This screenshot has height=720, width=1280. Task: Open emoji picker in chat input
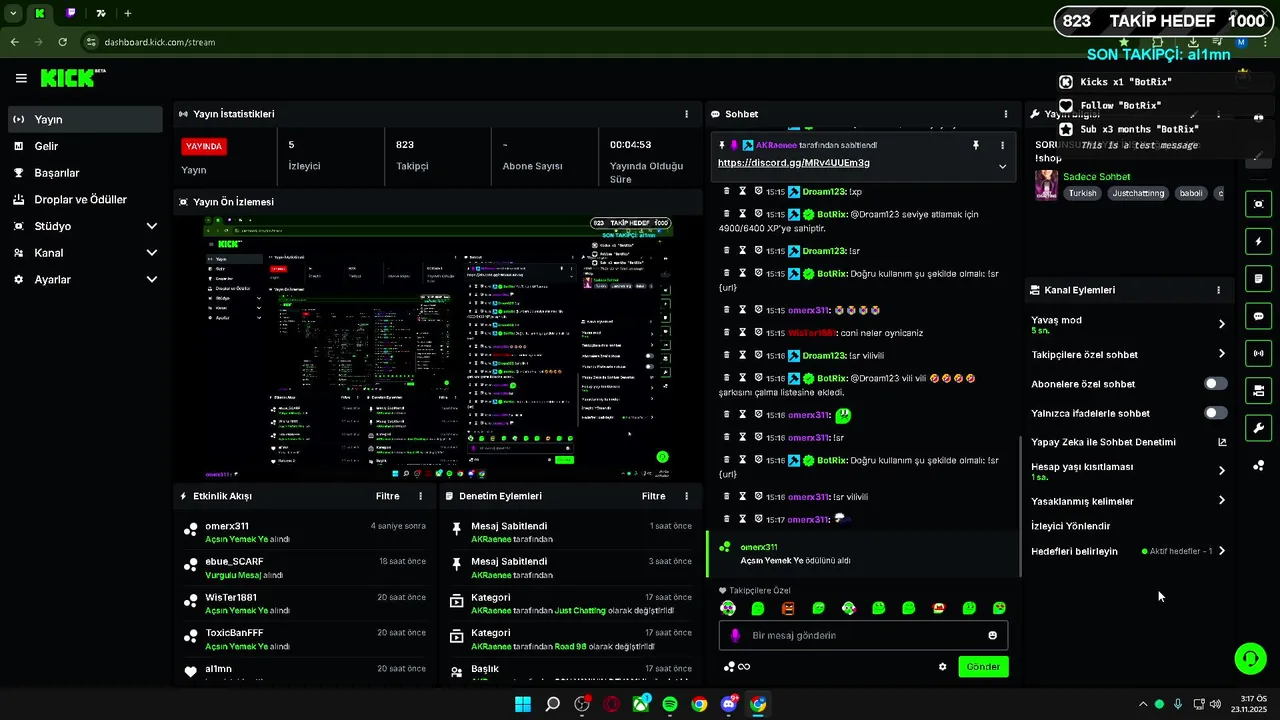(992, 635)
